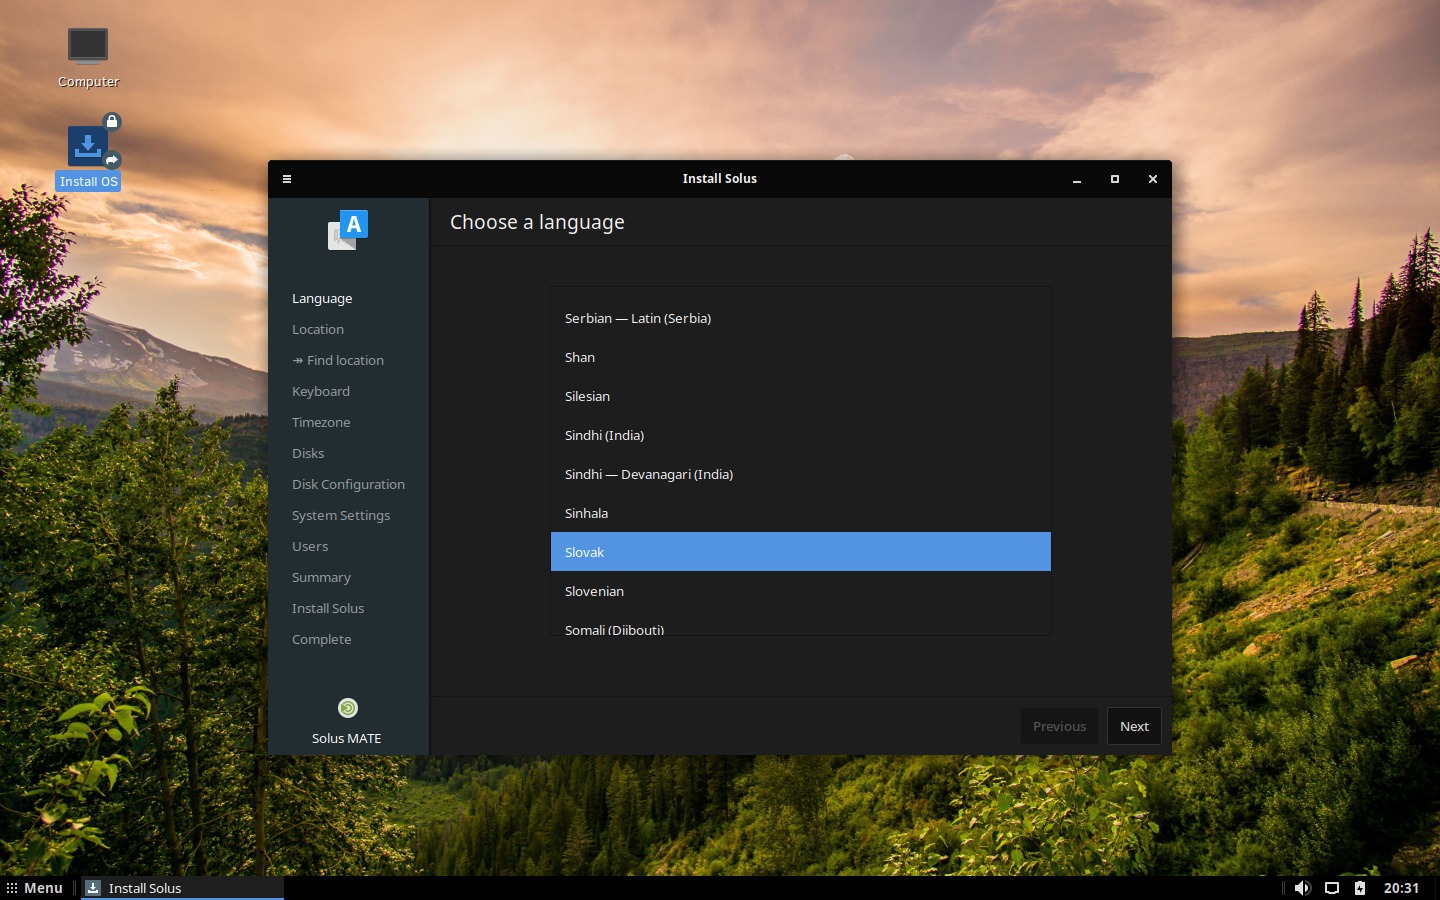This screenshot has width=1440, height=900.
Task: Click the Install OS desktop icon
Action: pyautogui.click(x=88, y=148)
